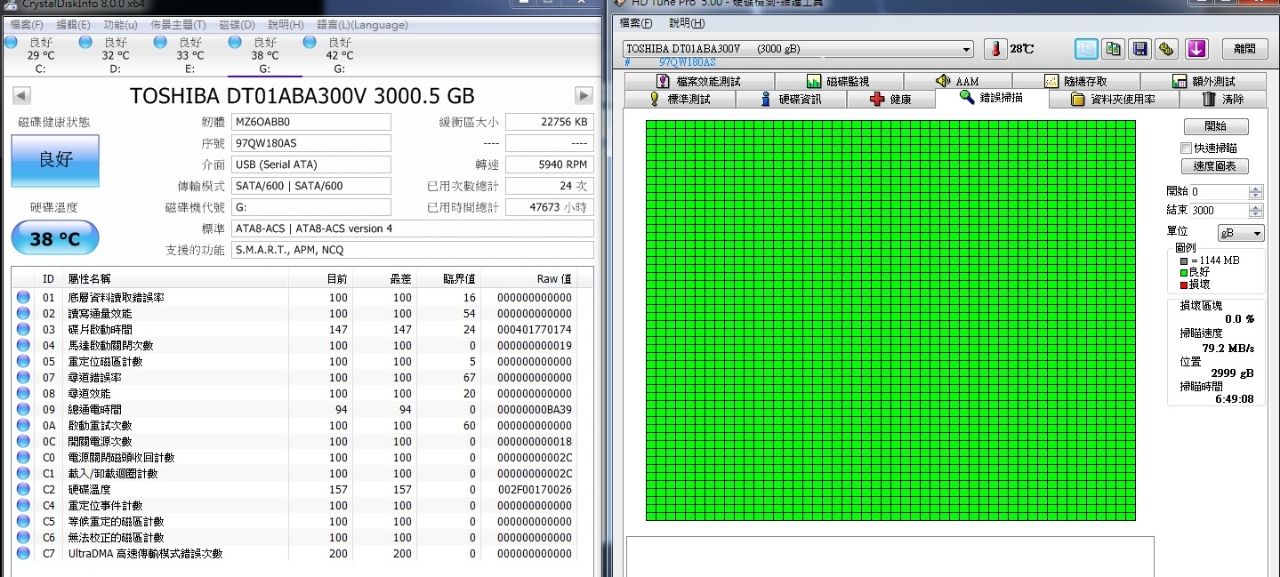Enable the 快速掃瞄 quick scan checkbox
The height and width of the screenshot is (577, 1280).
(1186, 148)
